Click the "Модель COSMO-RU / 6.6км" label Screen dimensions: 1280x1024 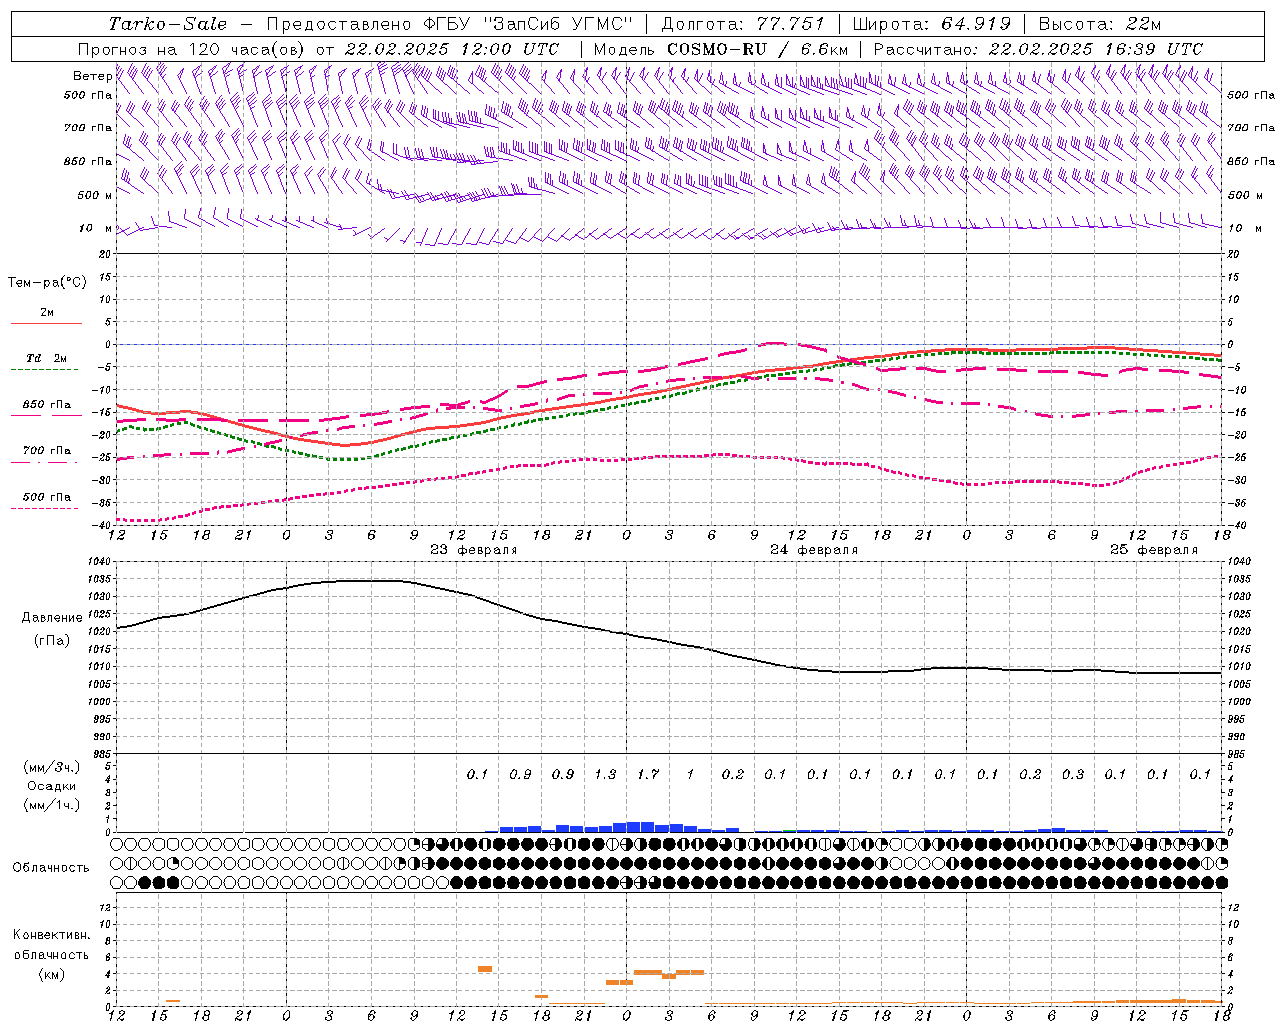[721, 49]
